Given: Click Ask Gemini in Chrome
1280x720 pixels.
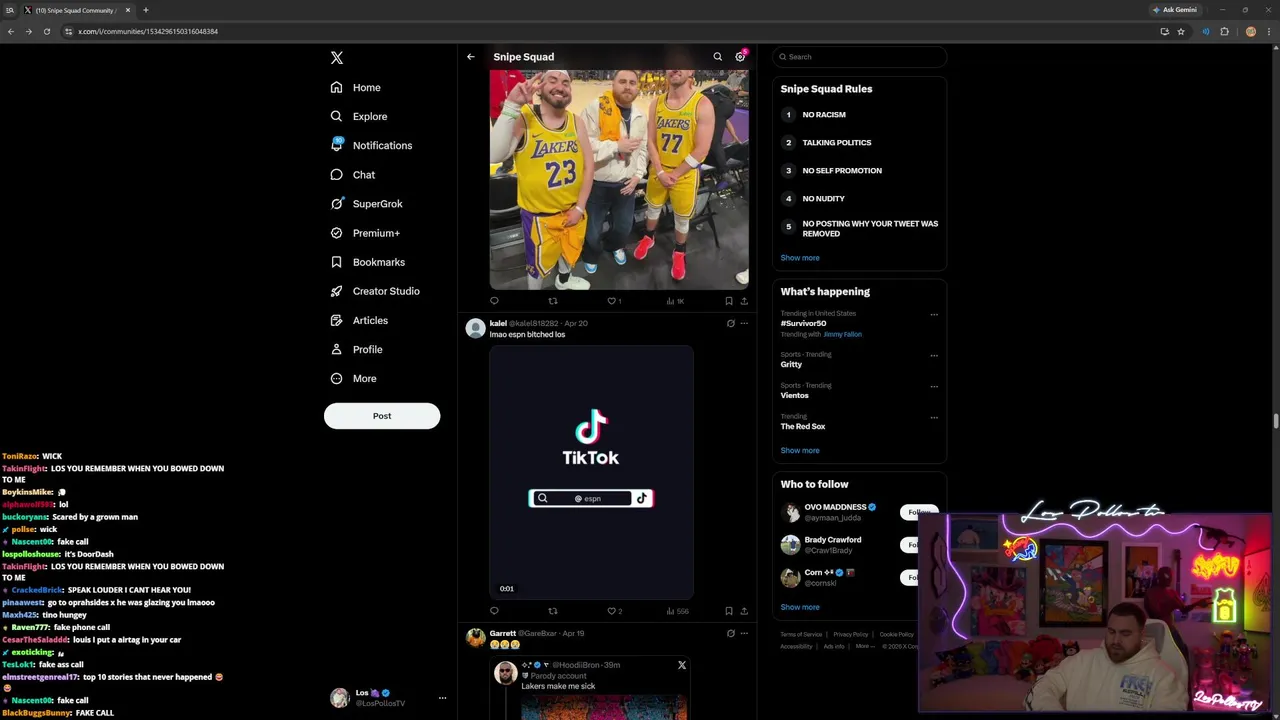Looking at the screenshot, I should pyautogui.click(x=1175, y=10).
